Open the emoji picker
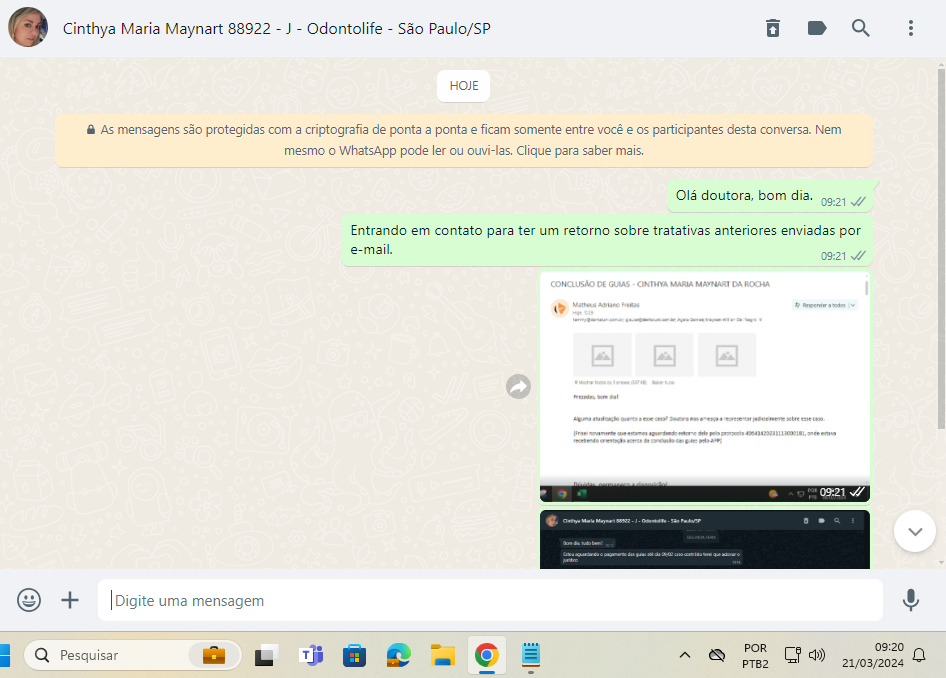Screen dimensions: 946x678 tap(29, 600)
